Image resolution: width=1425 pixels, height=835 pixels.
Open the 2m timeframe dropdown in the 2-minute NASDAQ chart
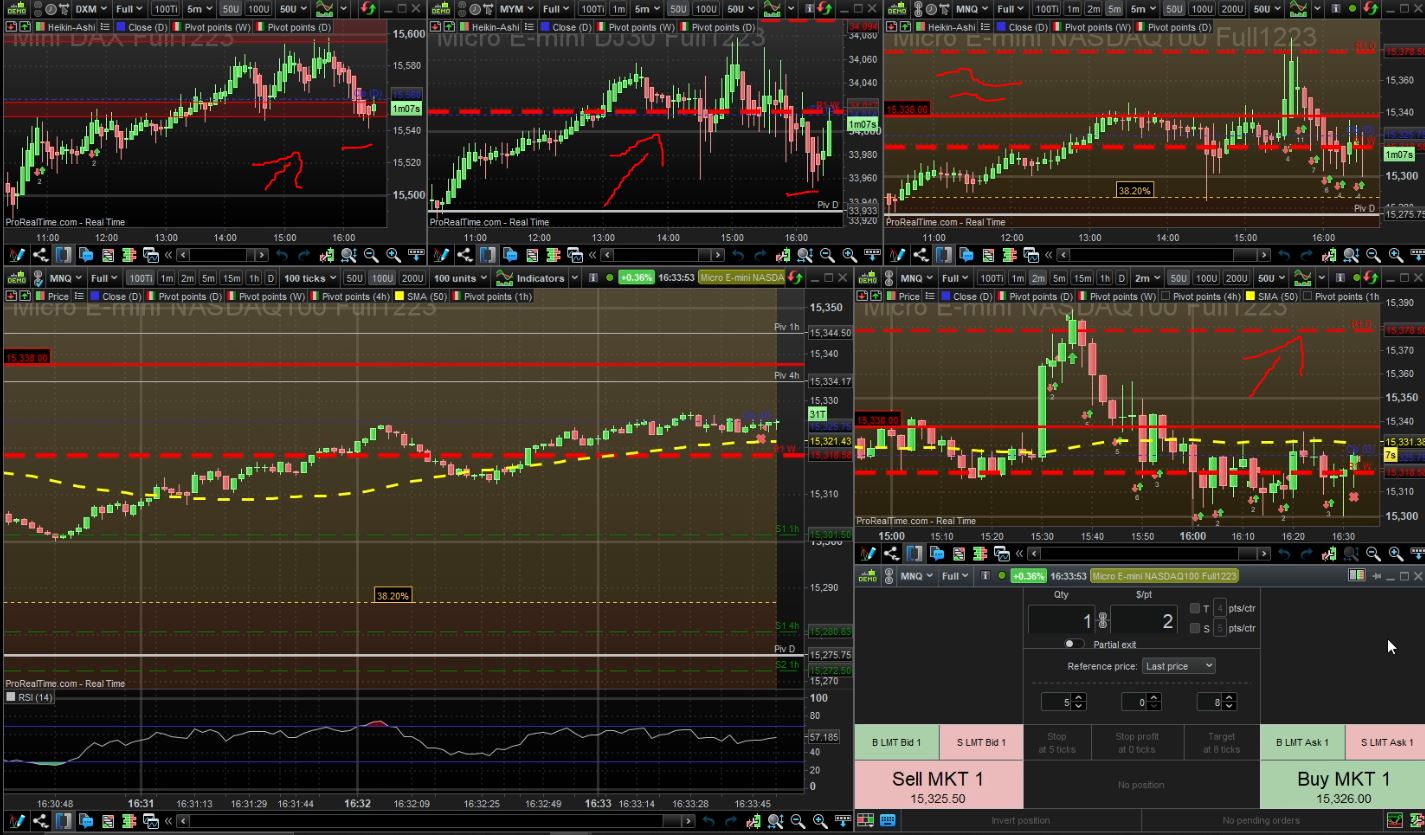click(1149, 278)
